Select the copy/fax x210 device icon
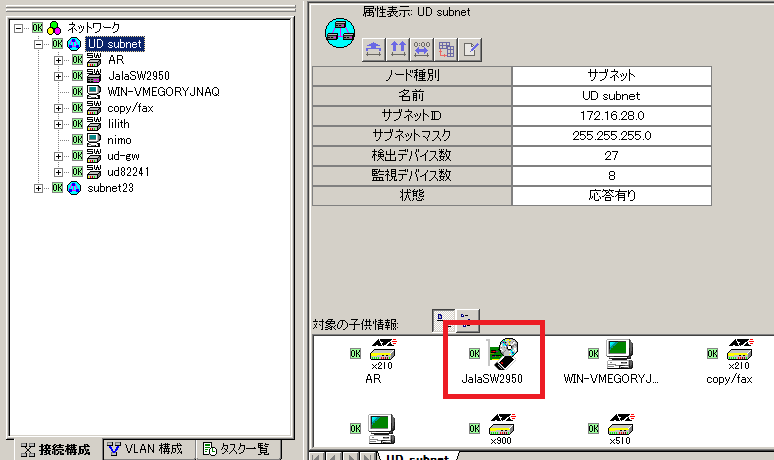Image resolution: width=774 pixels, height=460 pixels. click(x=740, y=354)
